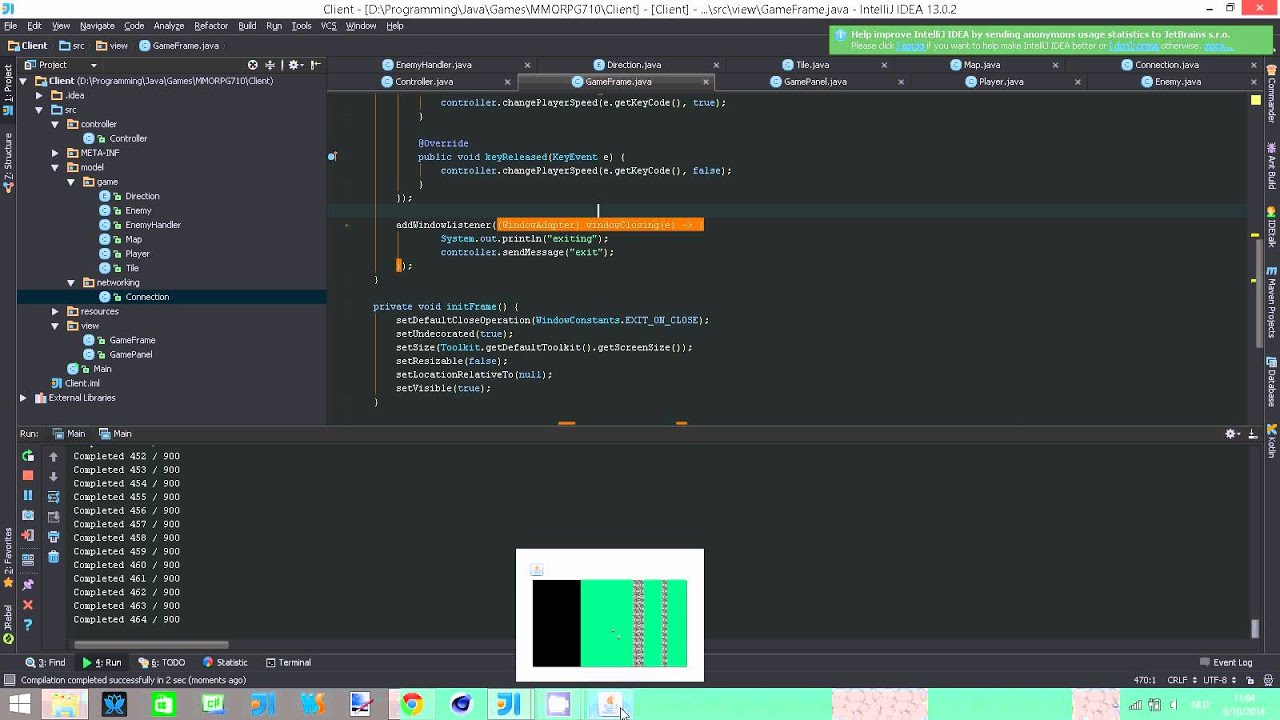The height and width of the screenshot is (720, 1280).
Task: Dump threads using the camera icon
Action: 28,516
